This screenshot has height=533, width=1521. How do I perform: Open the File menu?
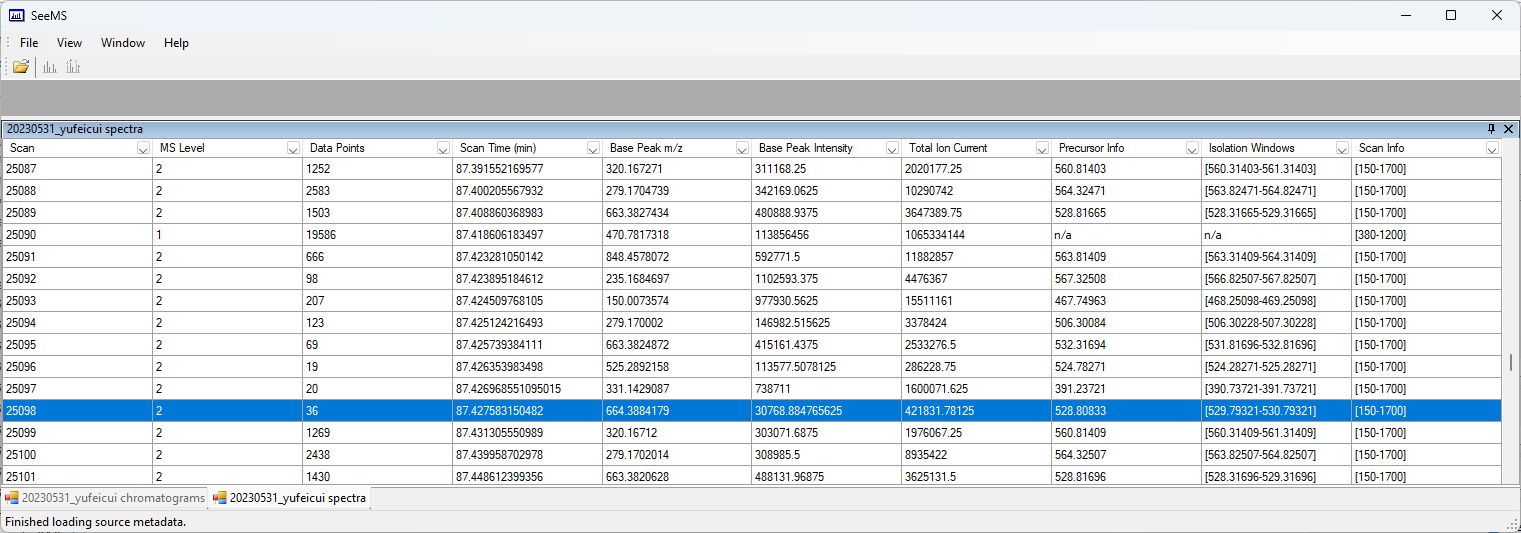coord(29,43)
